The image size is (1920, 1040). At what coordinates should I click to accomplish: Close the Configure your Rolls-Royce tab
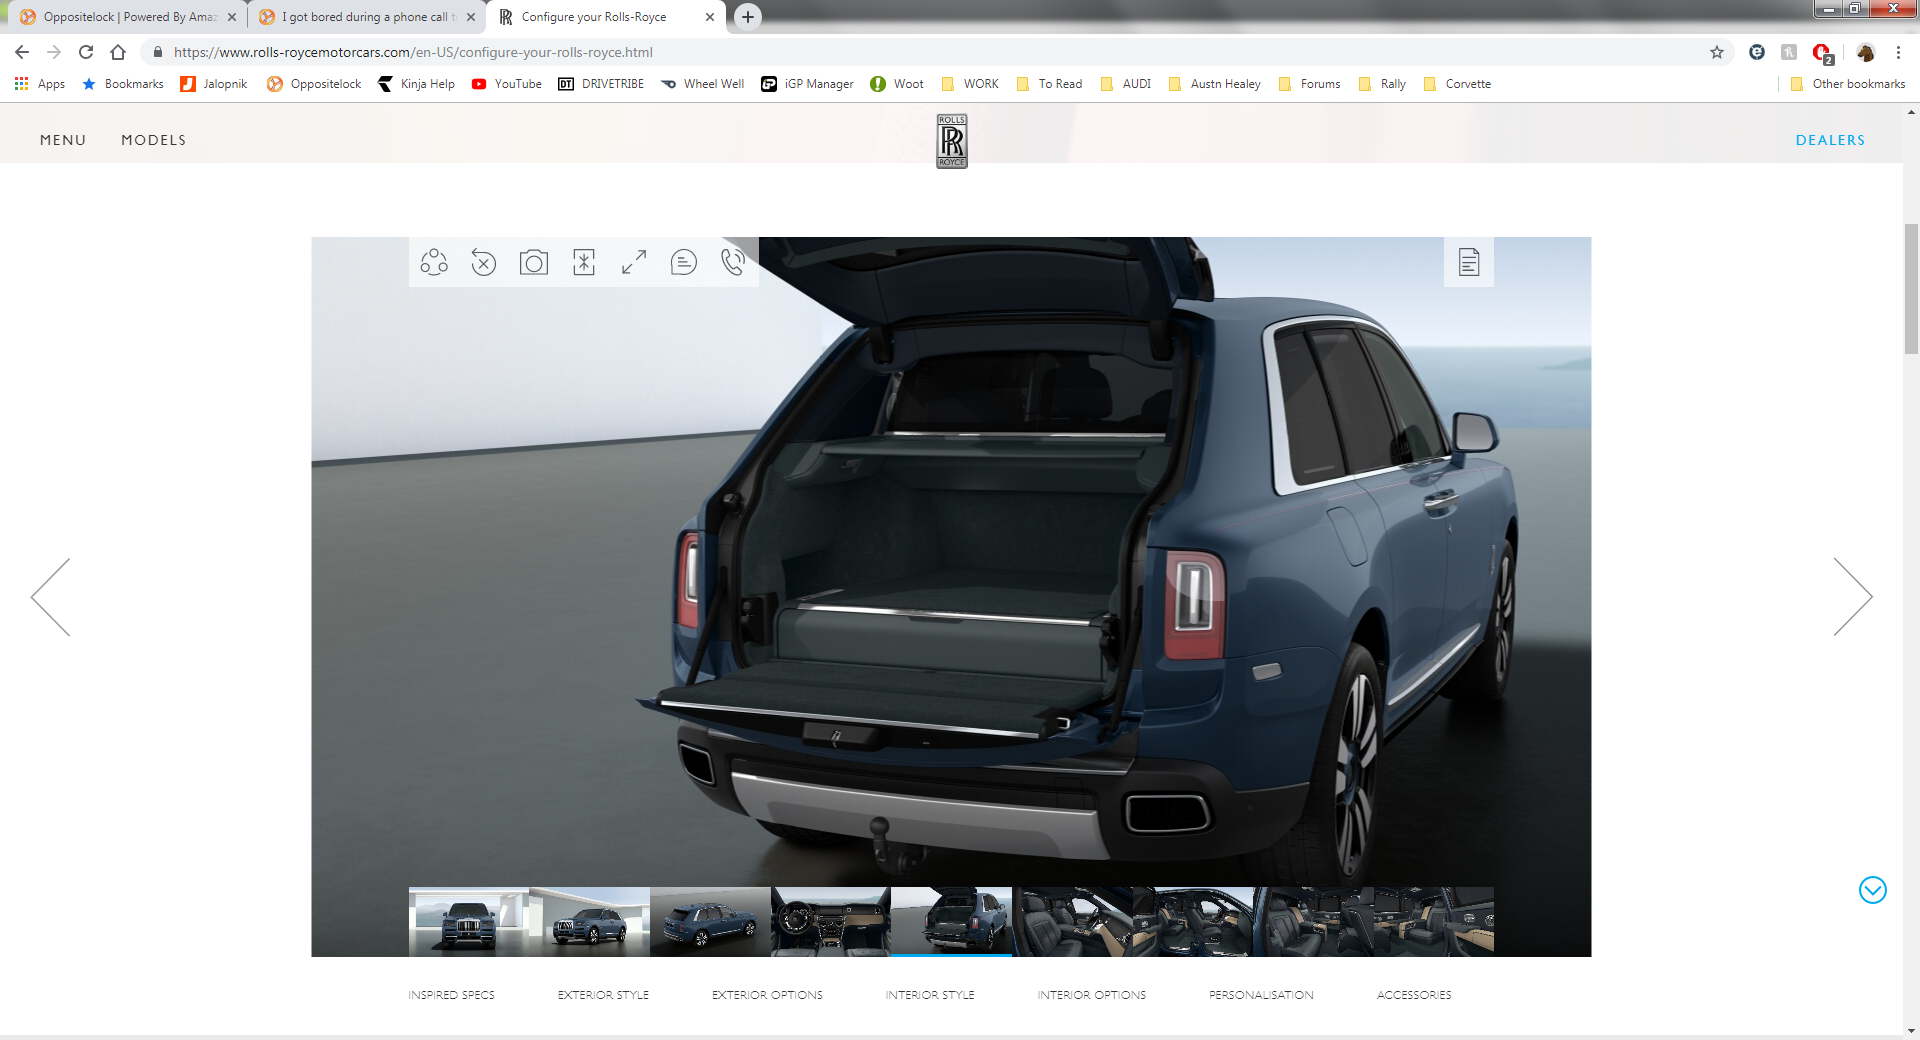pyautogui.click(x=710, y=17)
